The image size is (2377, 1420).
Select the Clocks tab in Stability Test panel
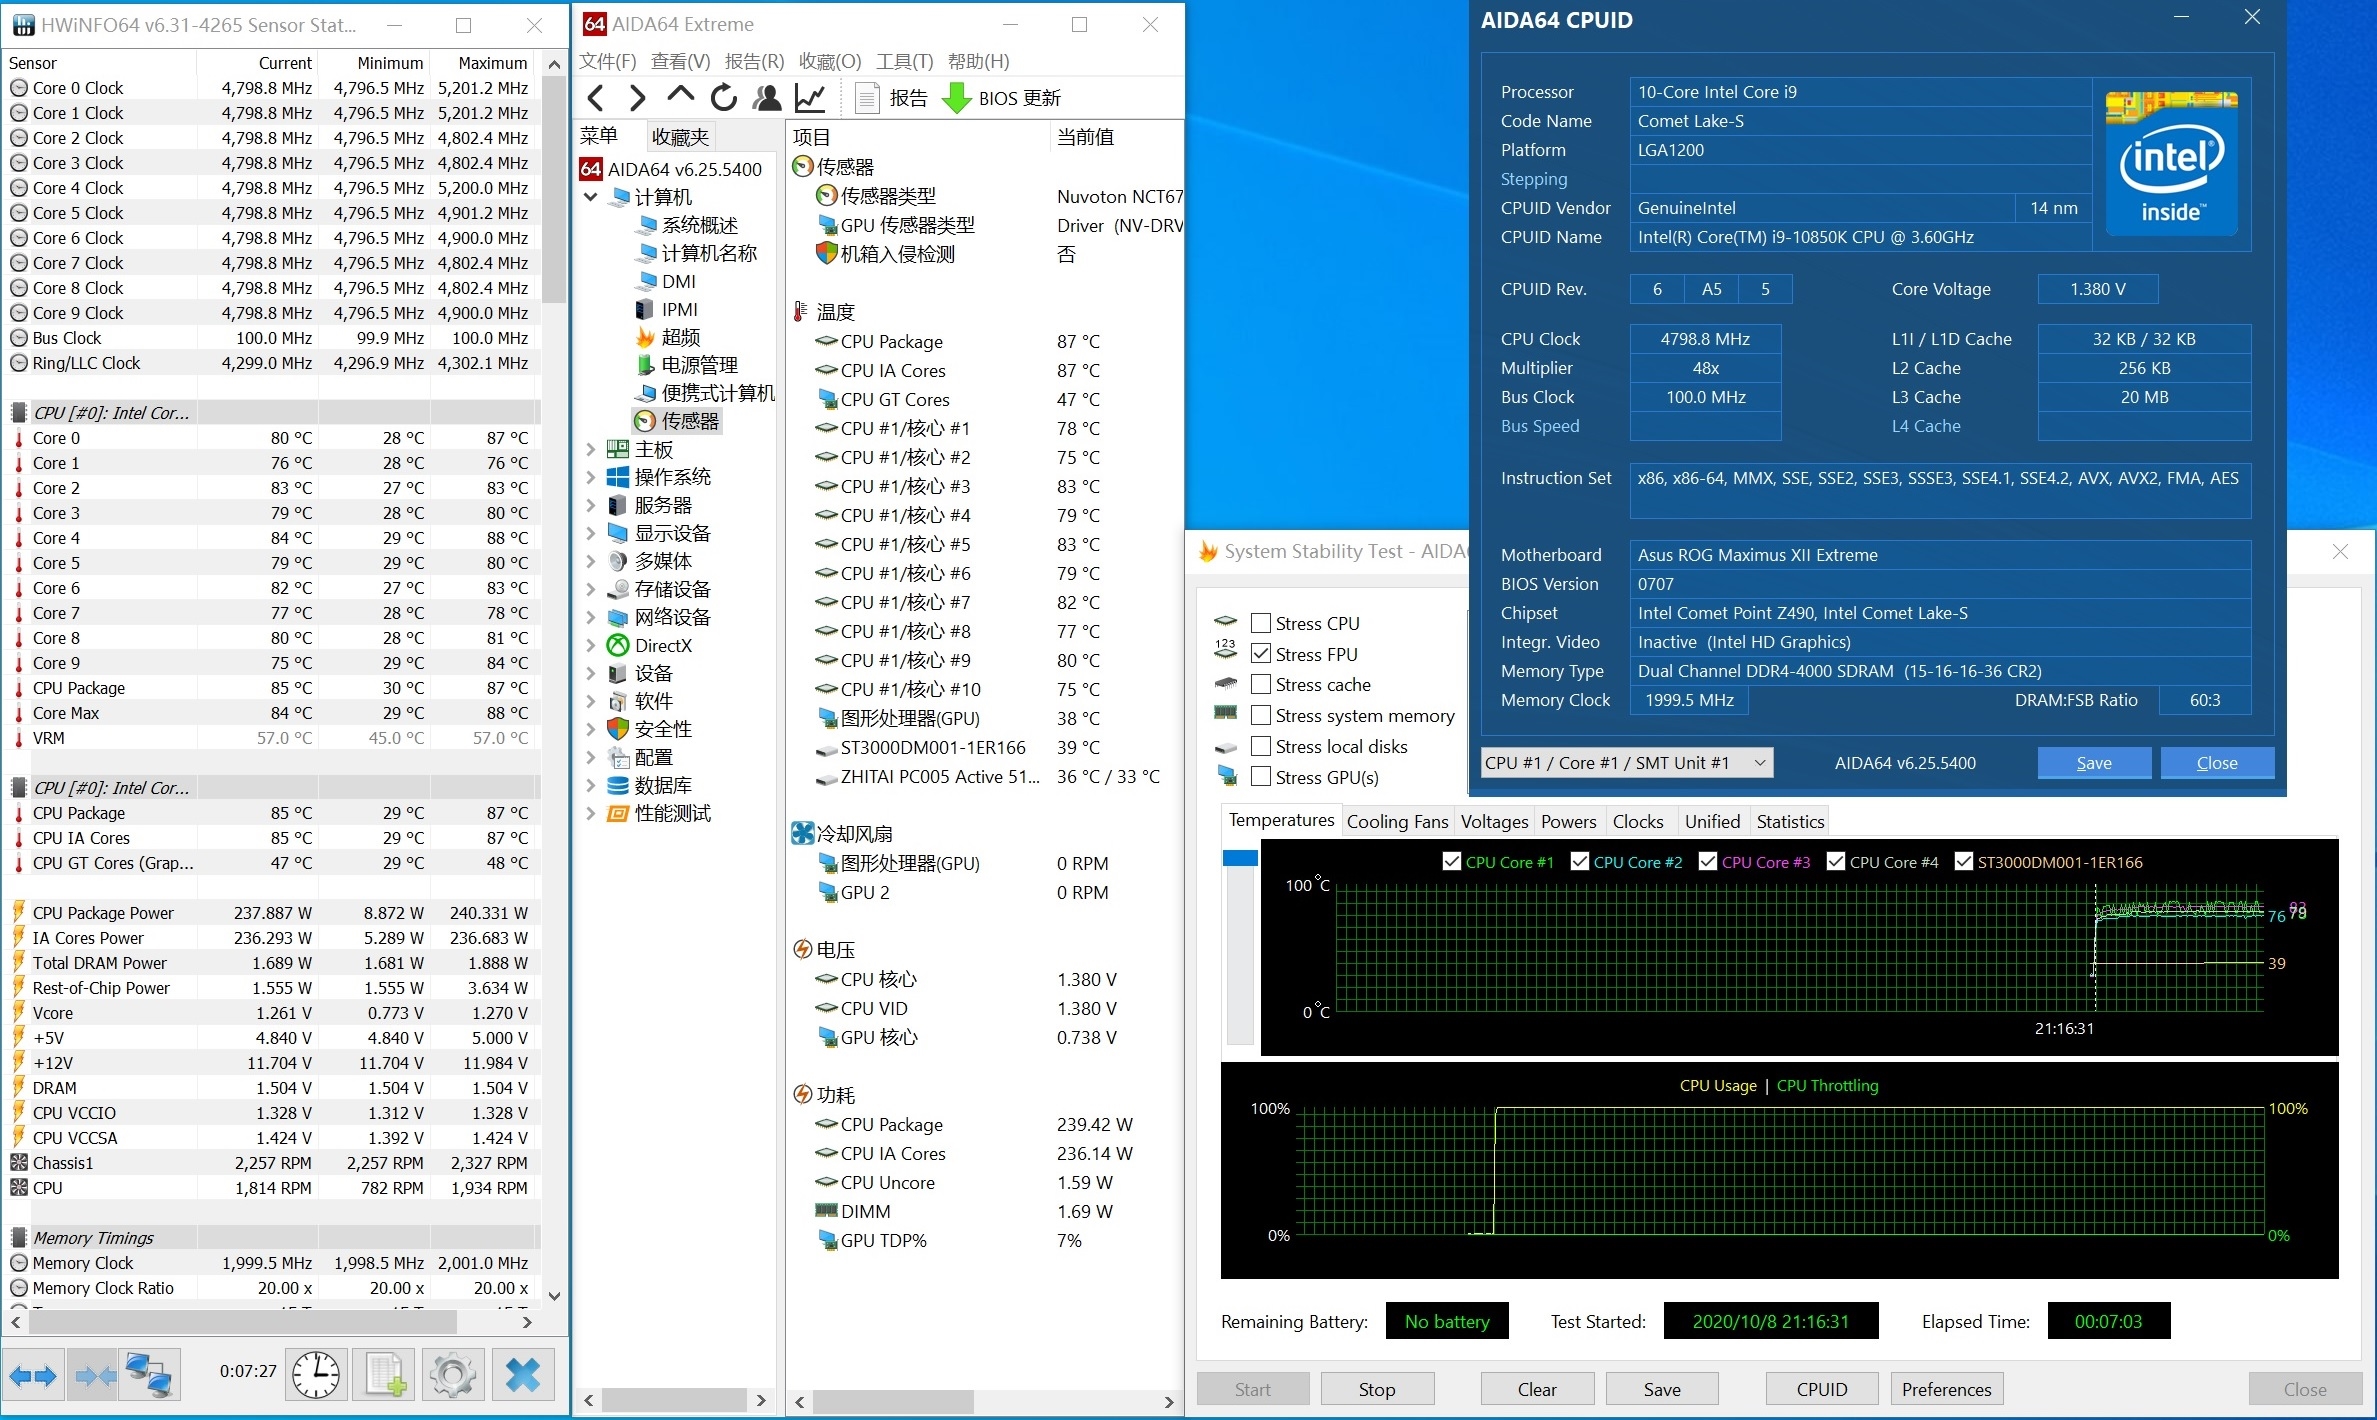[1635, 823]
